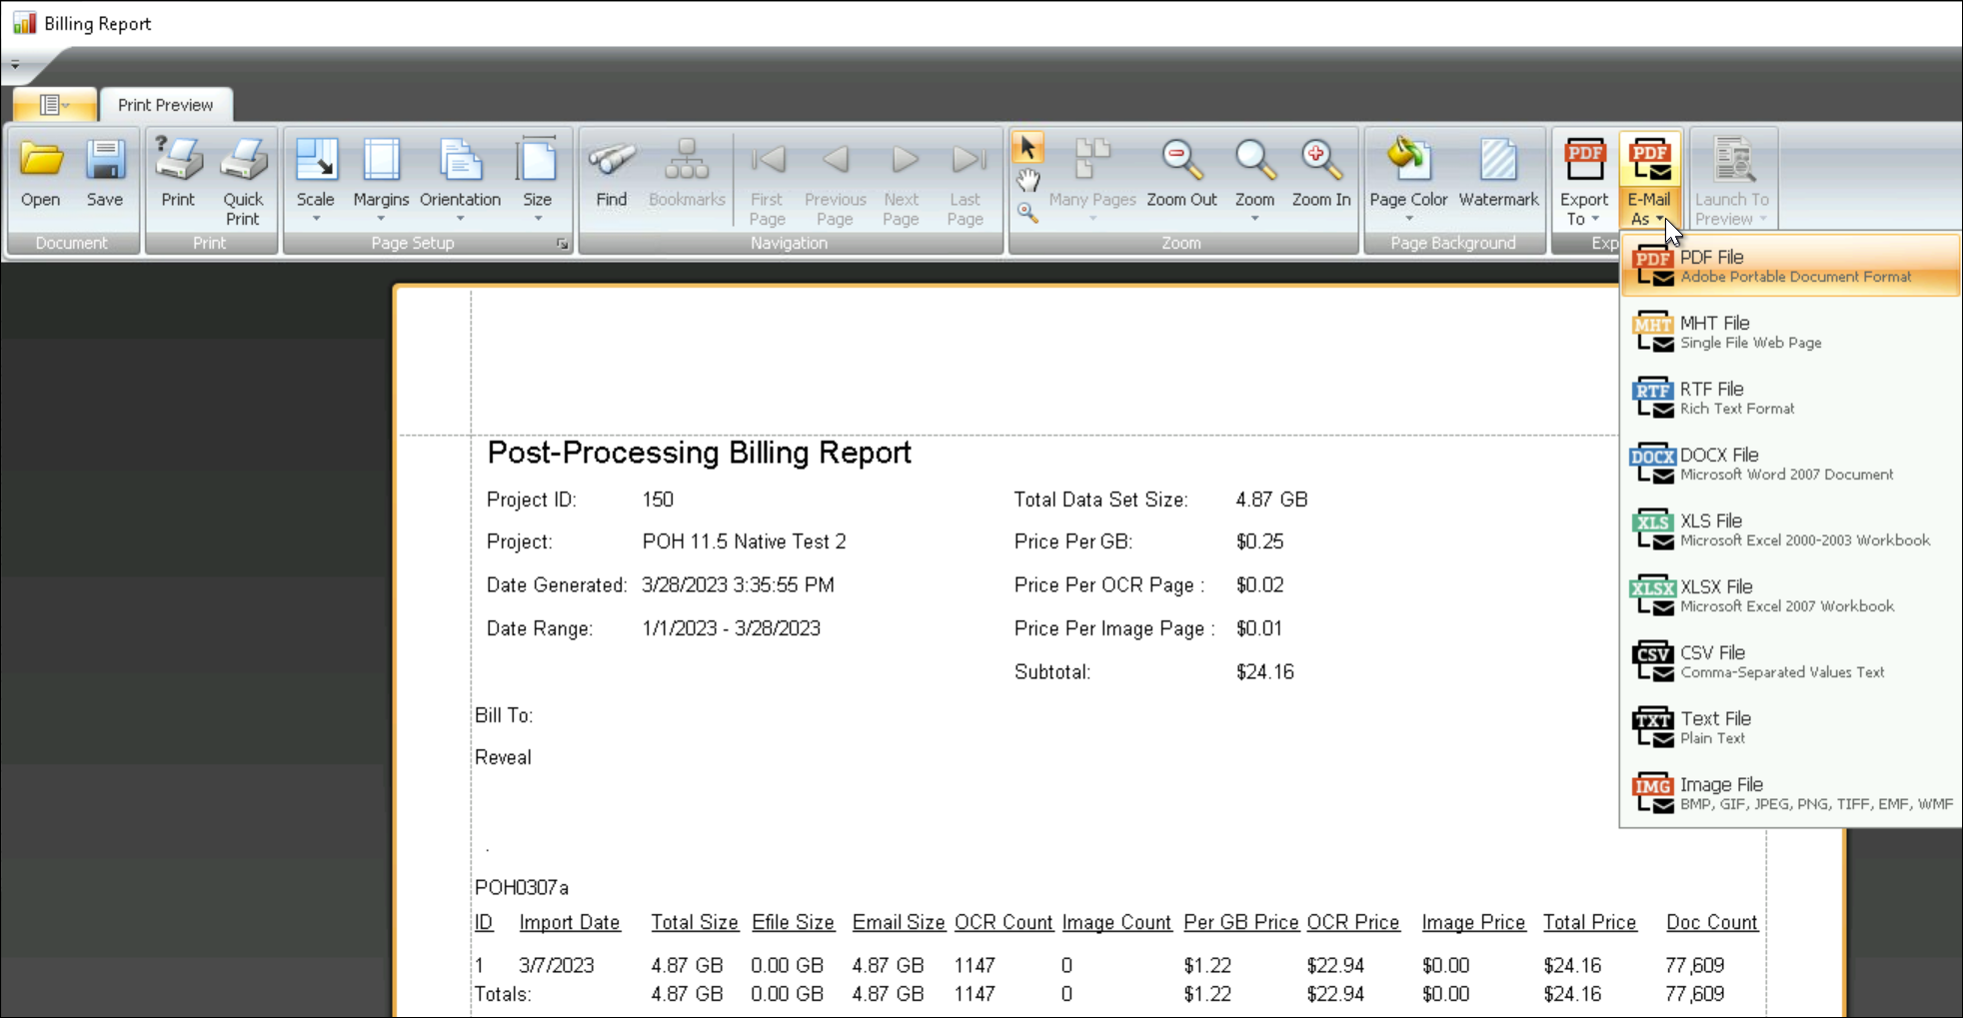Click the Save icon in ribbon
1963x1018 pixels.
tap(105, 174)
